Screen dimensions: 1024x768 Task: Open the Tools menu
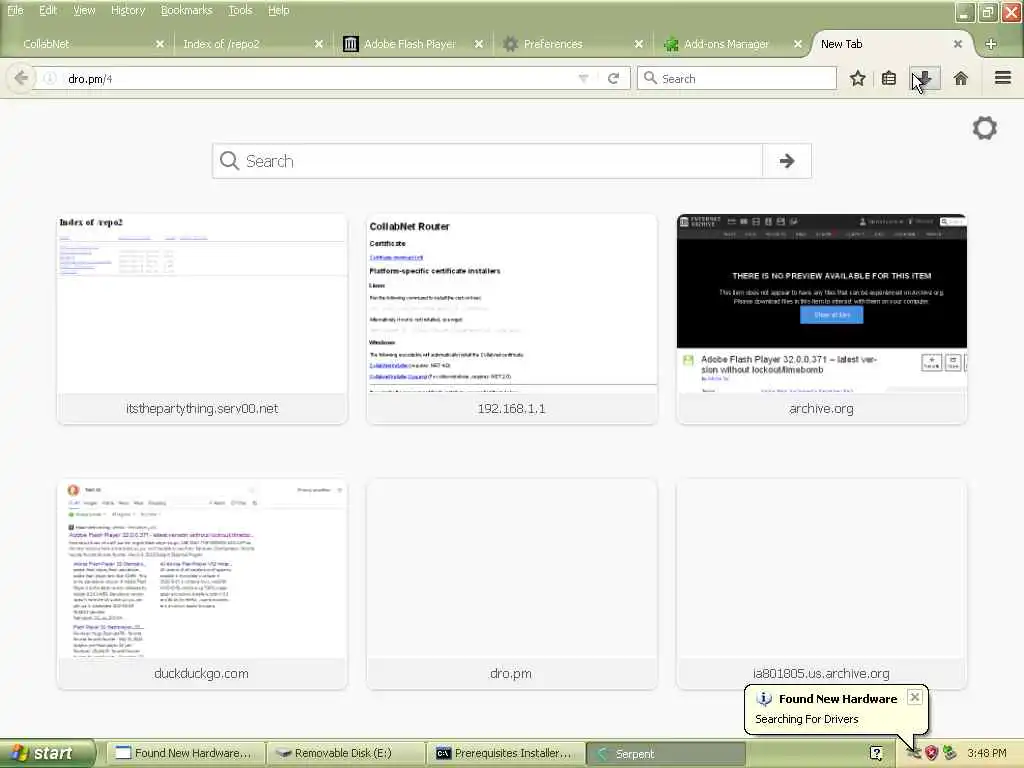coord(240,10)
